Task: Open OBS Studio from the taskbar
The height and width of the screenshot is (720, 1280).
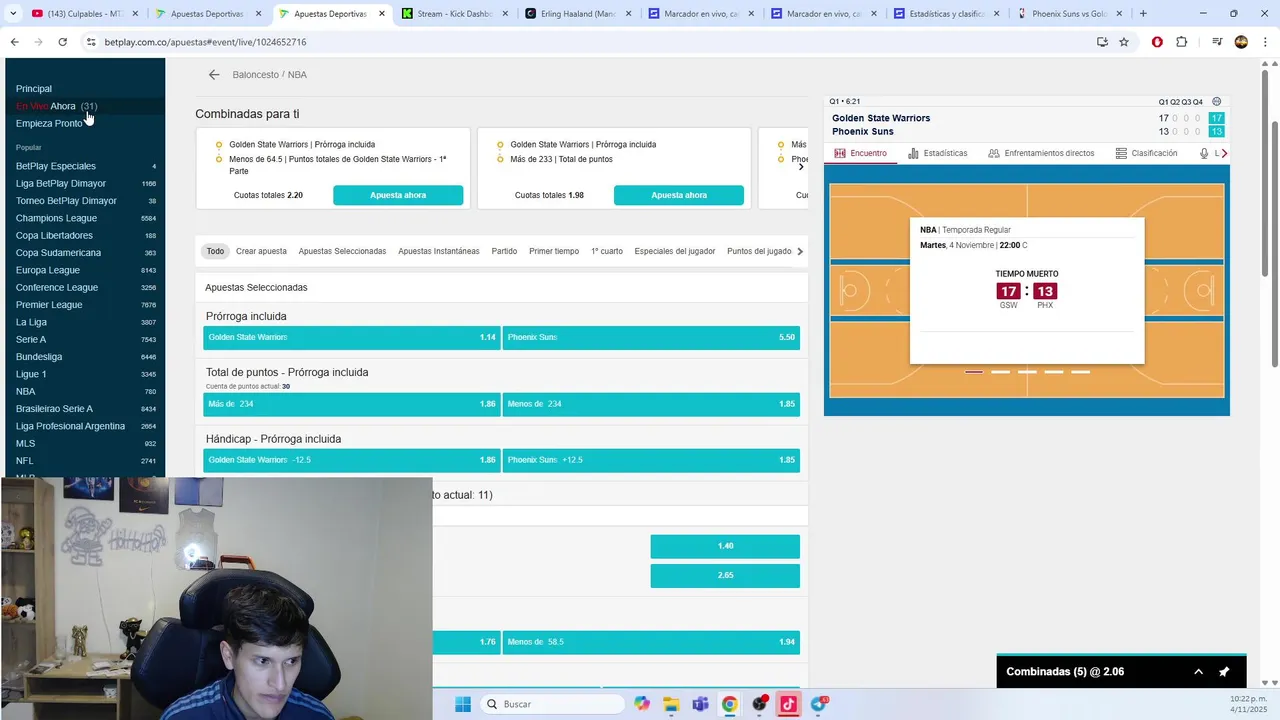Action: [760, 704]
